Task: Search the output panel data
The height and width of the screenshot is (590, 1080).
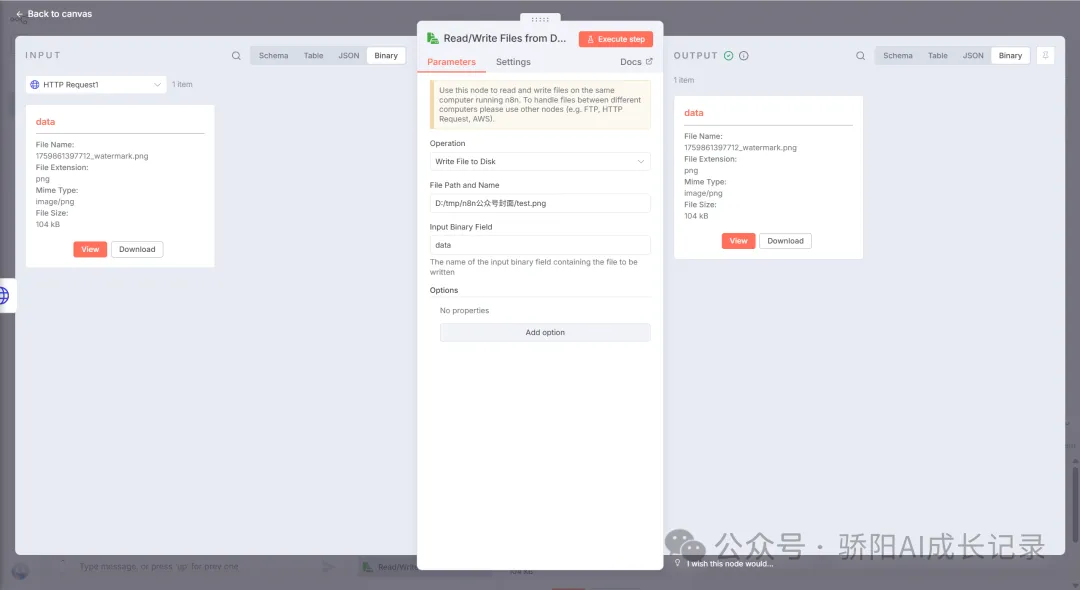Action: coord(860,56)
